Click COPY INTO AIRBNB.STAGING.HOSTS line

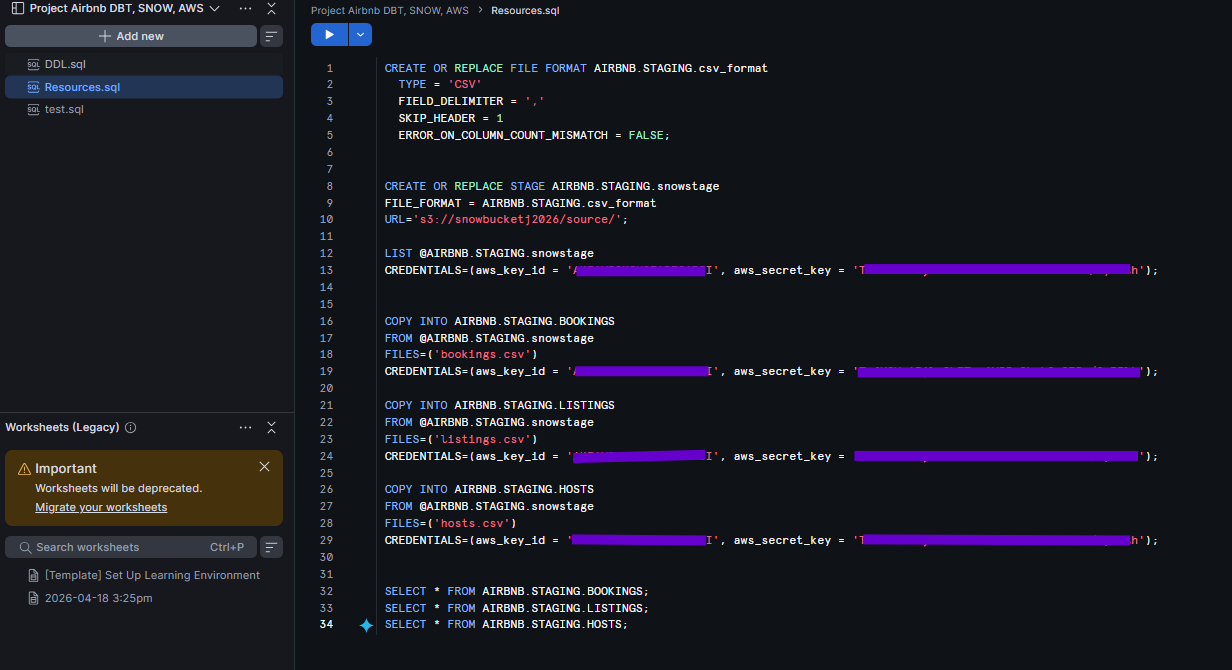[489, 489]
